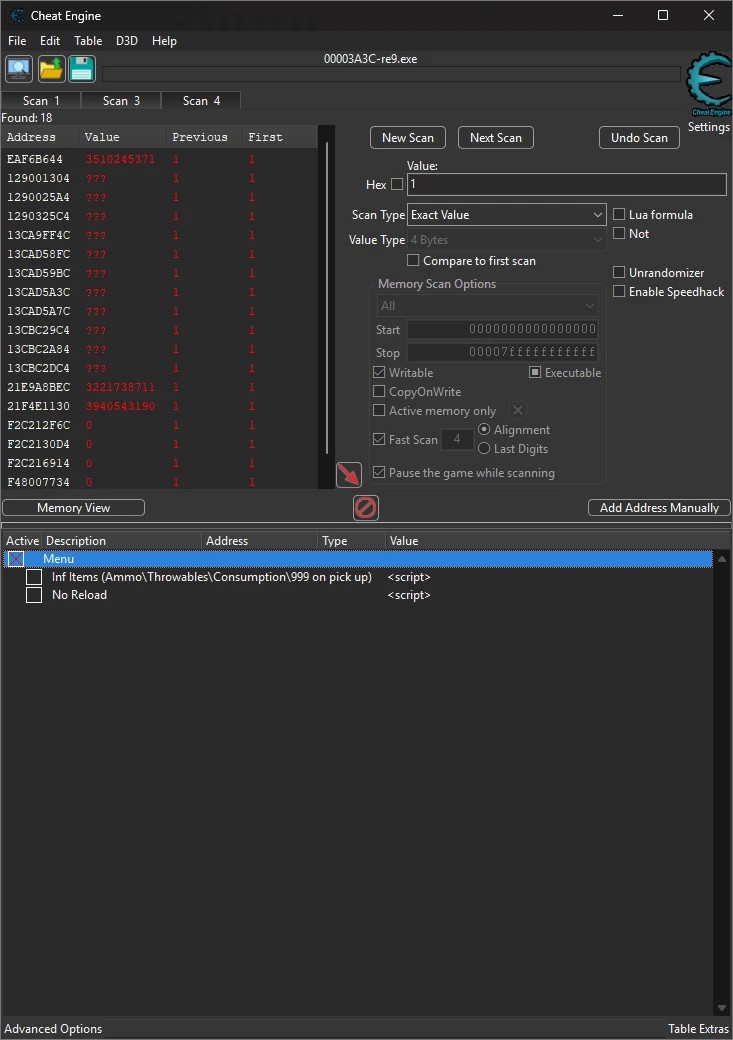This screenshot has width=733, height=1040.
Task: Open the Table menu
Action: [88, 41]
